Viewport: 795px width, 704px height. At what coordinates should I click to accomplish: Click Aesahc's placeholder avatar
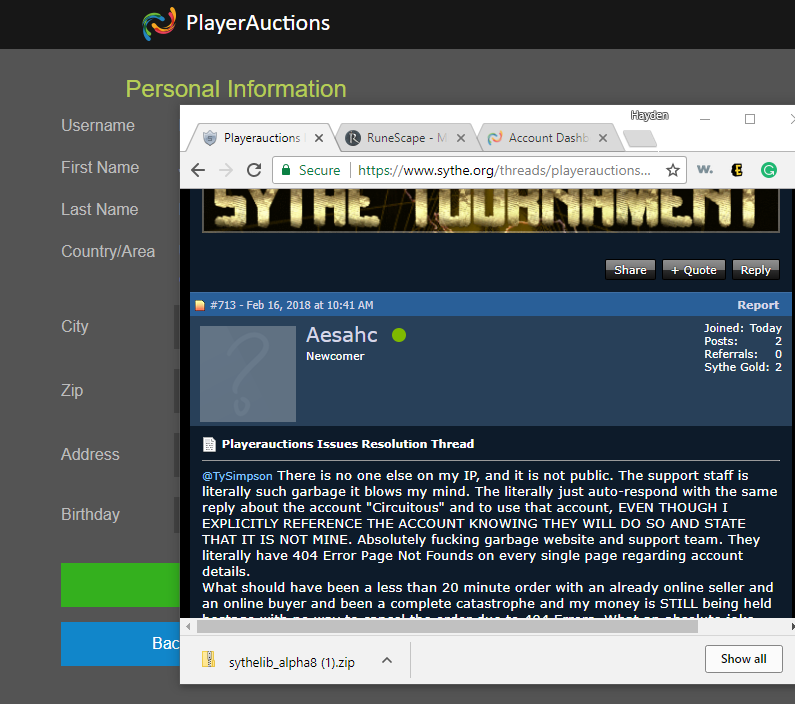coord(248,374)
